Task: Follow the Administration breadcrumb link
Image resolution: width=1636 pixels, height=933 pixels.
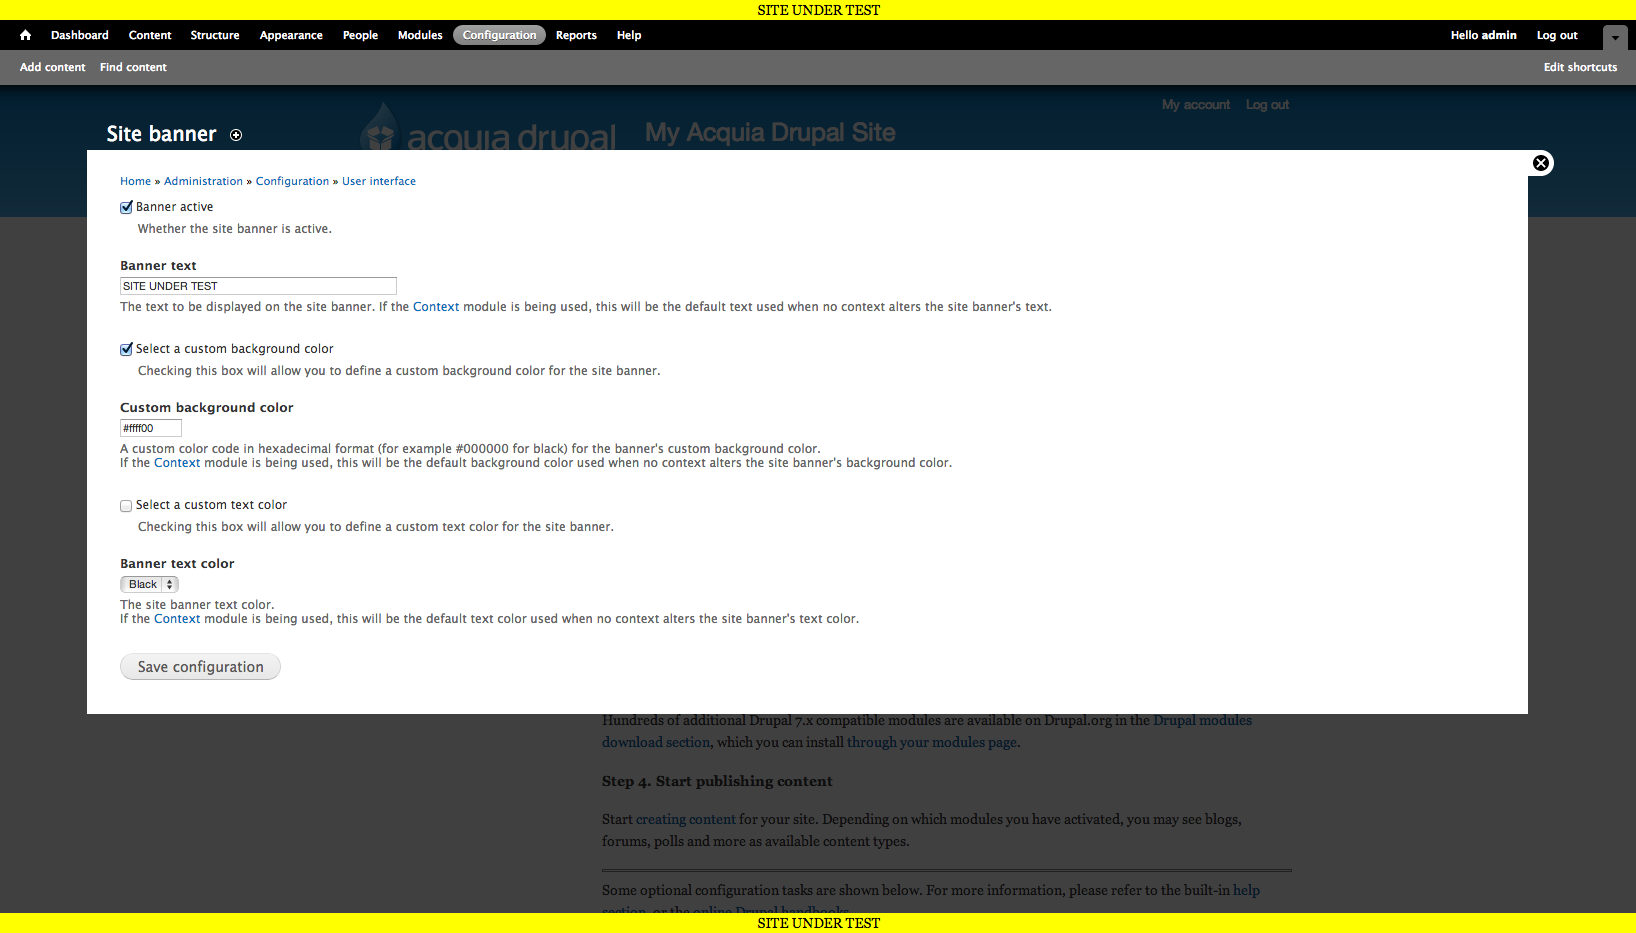Action: 203,181
